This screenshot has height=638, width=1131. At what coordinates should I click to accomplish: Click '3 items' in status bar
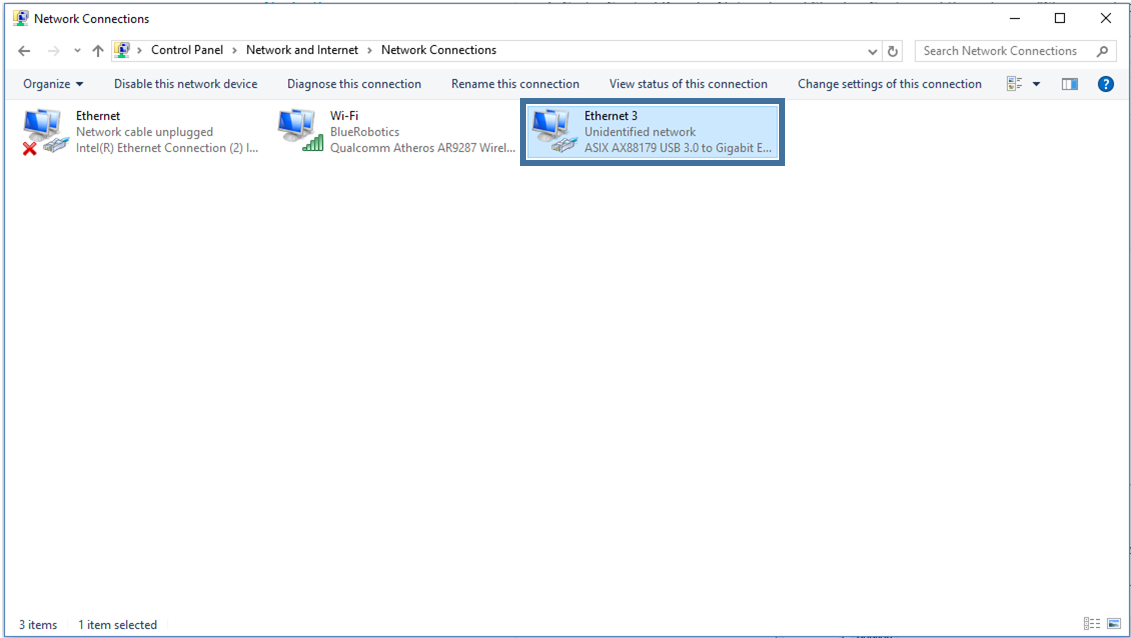(x=38, y=625)
